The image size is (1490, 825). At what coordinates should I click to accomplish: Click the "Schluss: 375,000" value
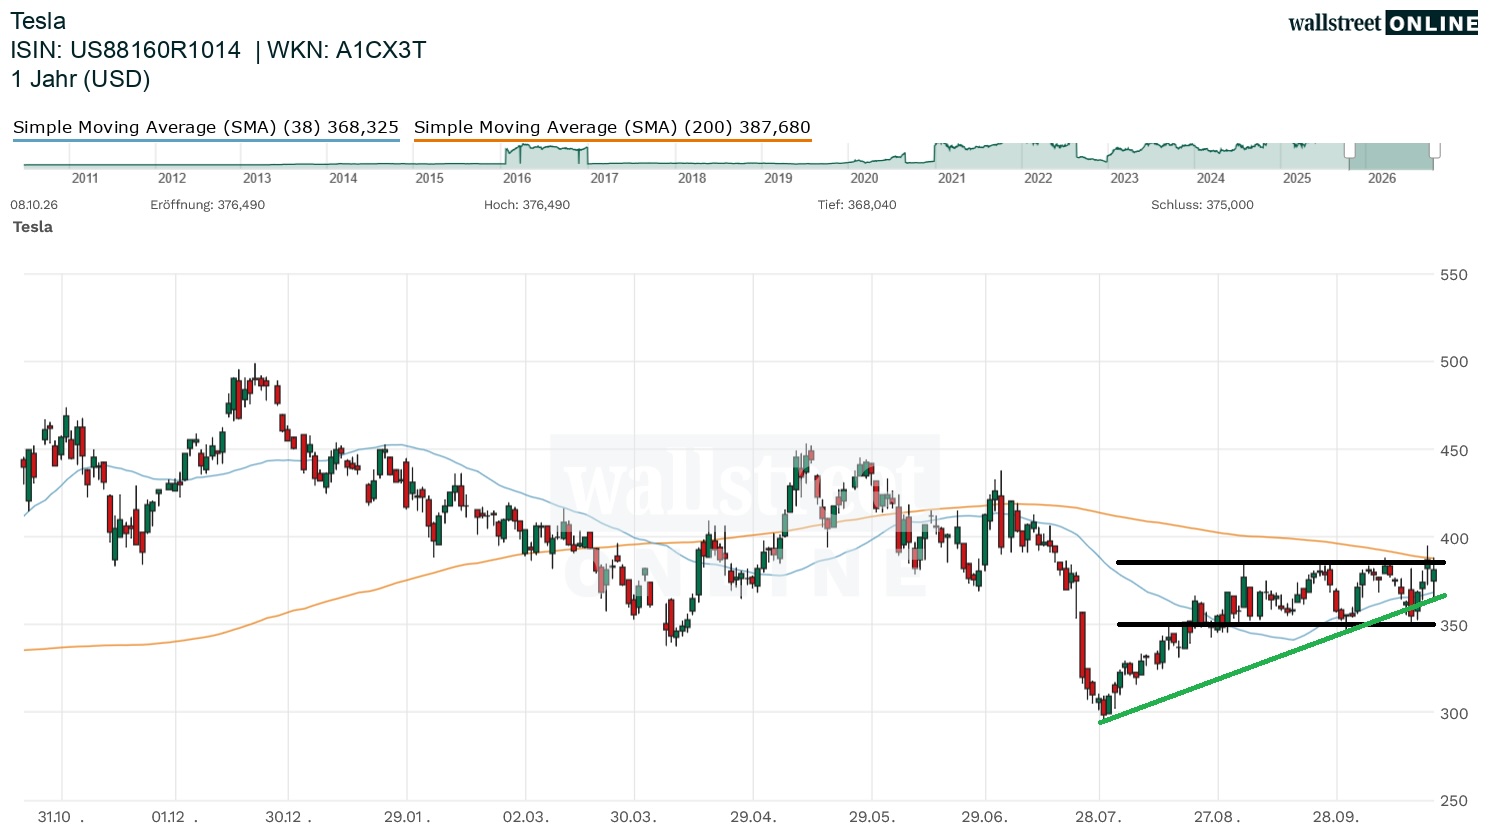(x=1202, y=205)
